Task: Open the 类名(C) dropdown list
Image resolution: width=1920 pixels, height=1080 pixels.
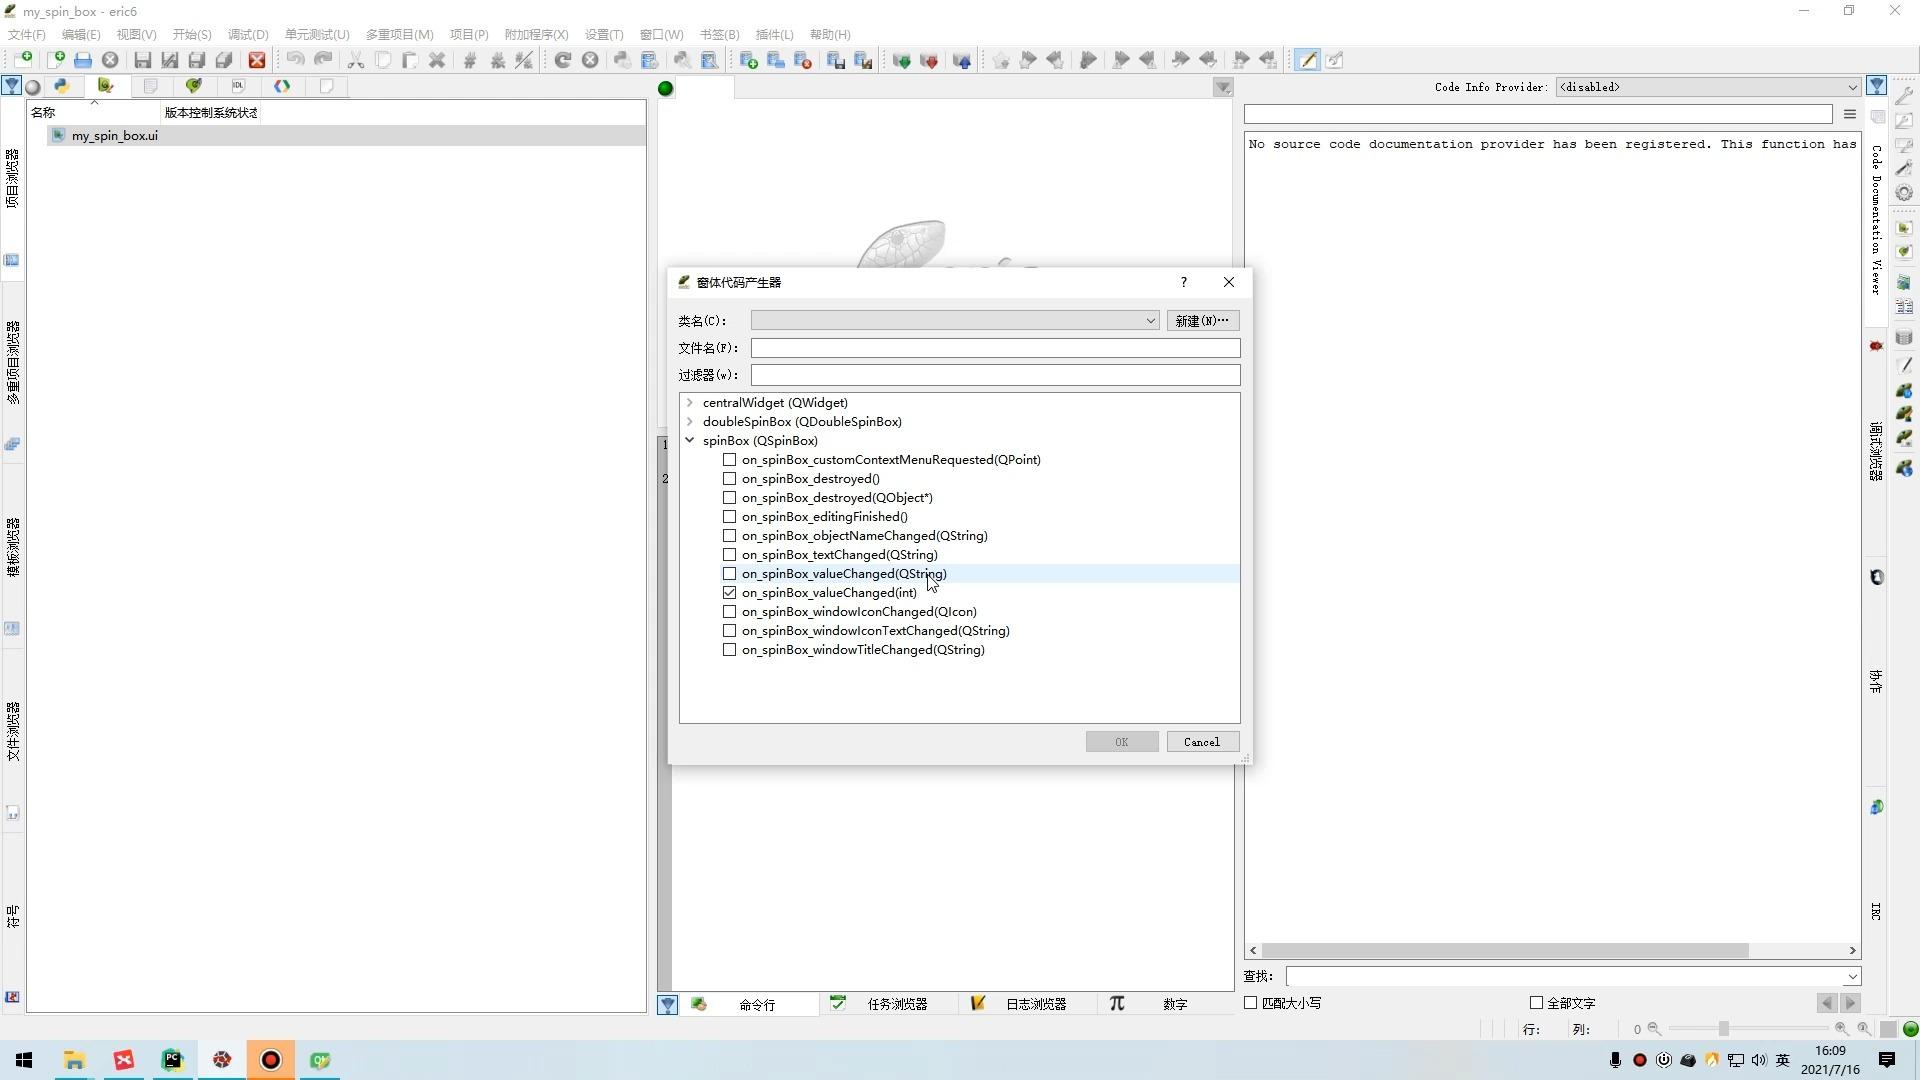Action: (x=1150, y=320)
